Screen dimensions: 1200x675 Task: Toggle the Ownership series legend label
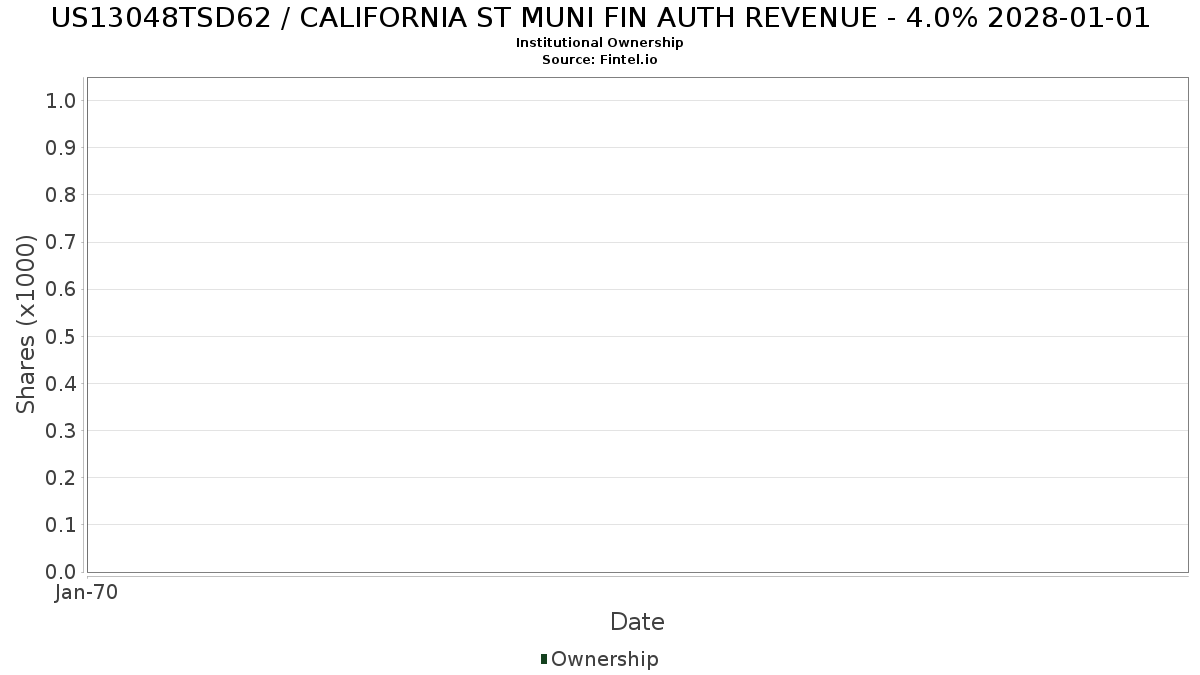tap(604, 659)
